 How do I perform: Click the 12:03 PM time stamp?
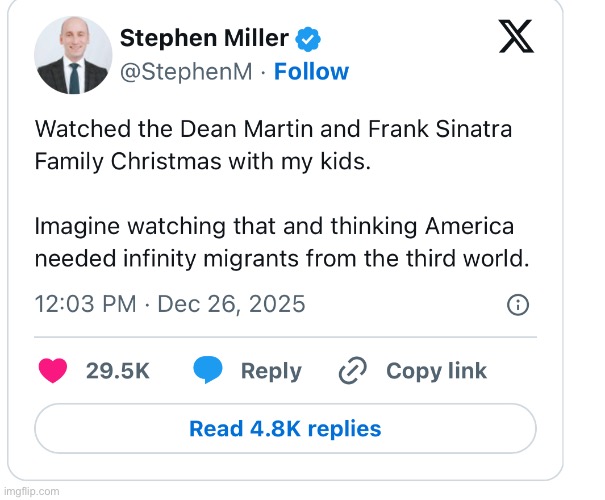pyautogui.click(x=85, y=304)
